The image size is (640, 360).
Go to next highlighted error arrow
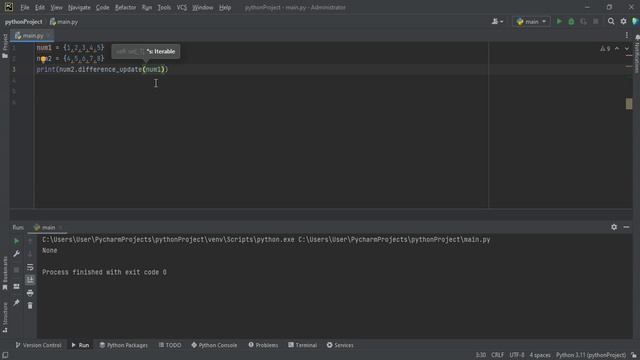pos(627,49)
